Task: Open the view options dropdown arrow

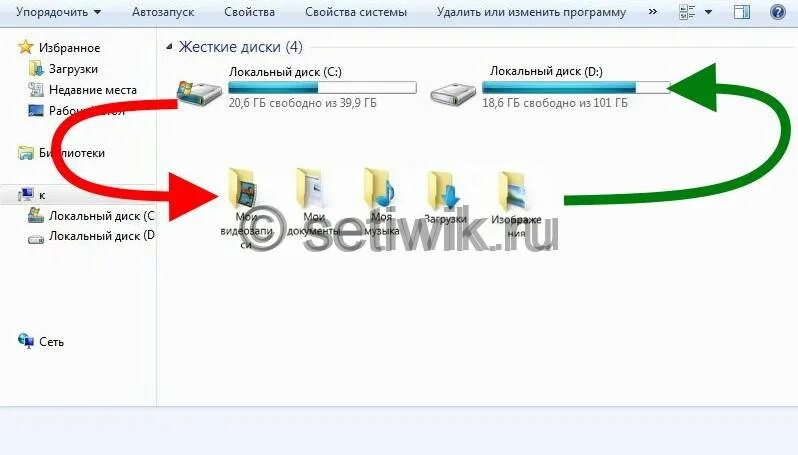Action: (x=708, y=12)
